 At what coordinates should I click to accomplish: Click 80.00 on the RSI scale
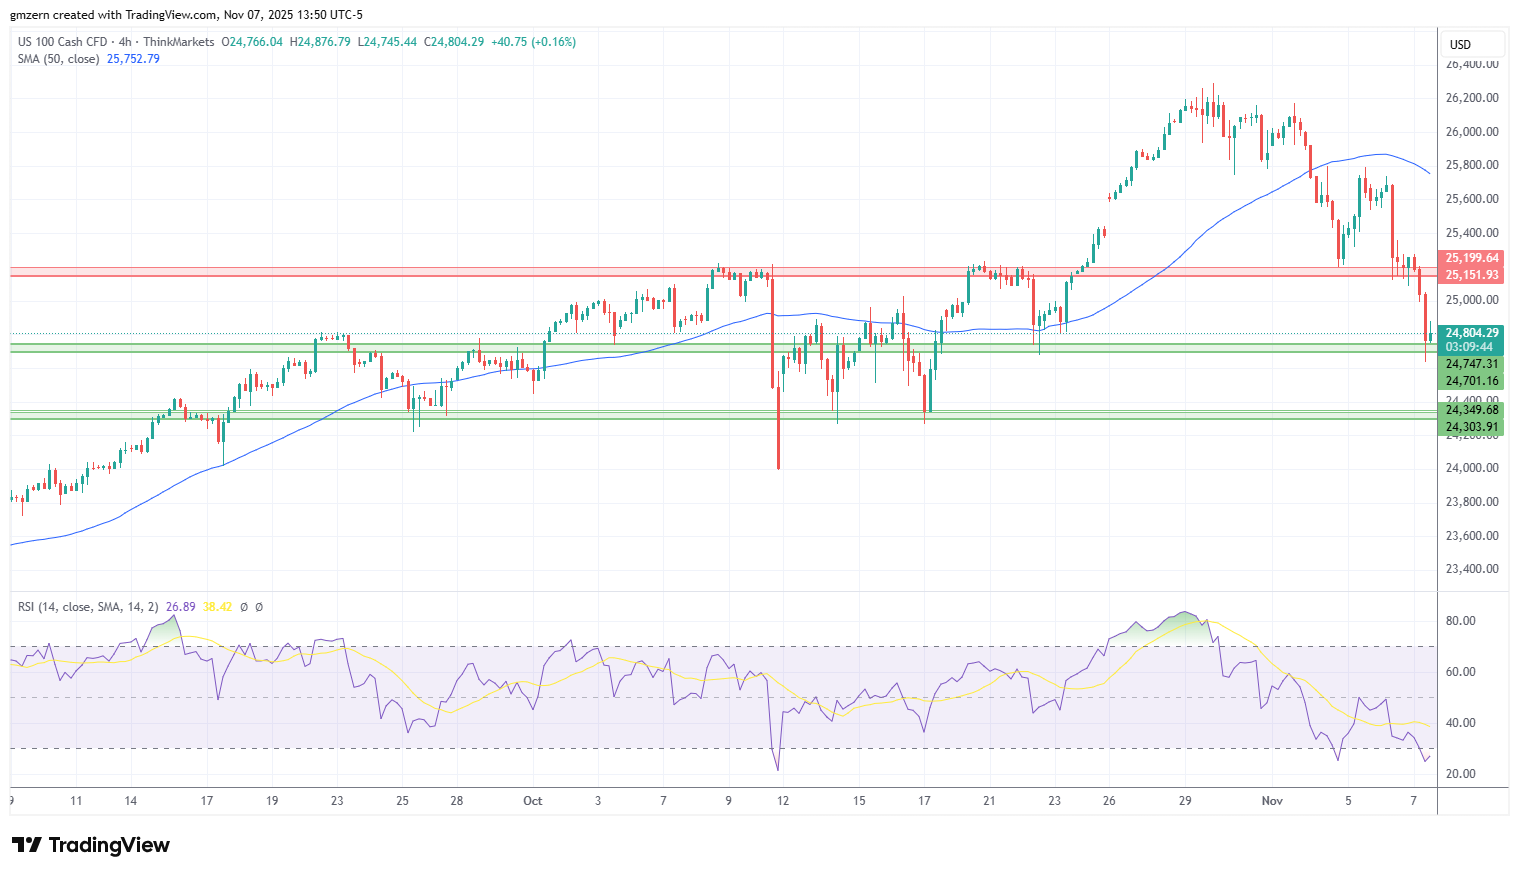(1461, 621)
